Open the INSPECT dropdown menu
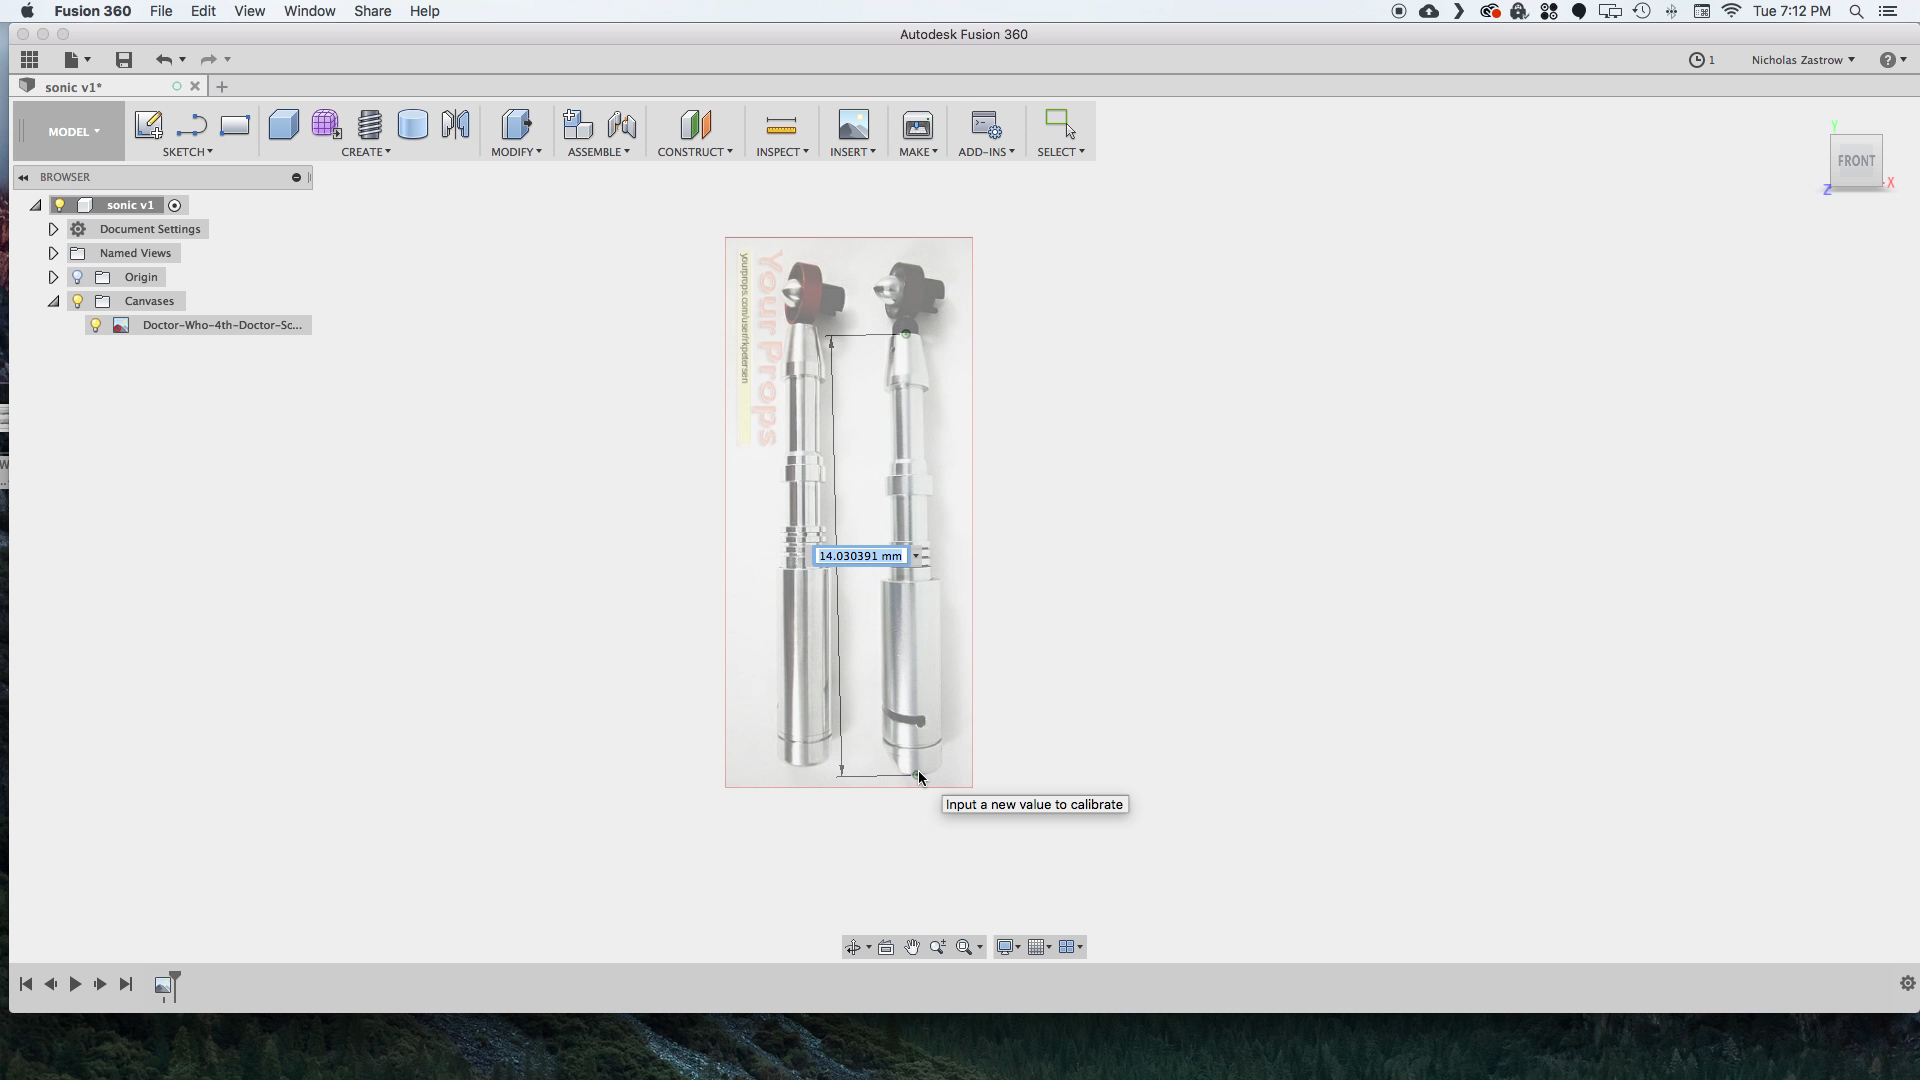 pos(782,152)
